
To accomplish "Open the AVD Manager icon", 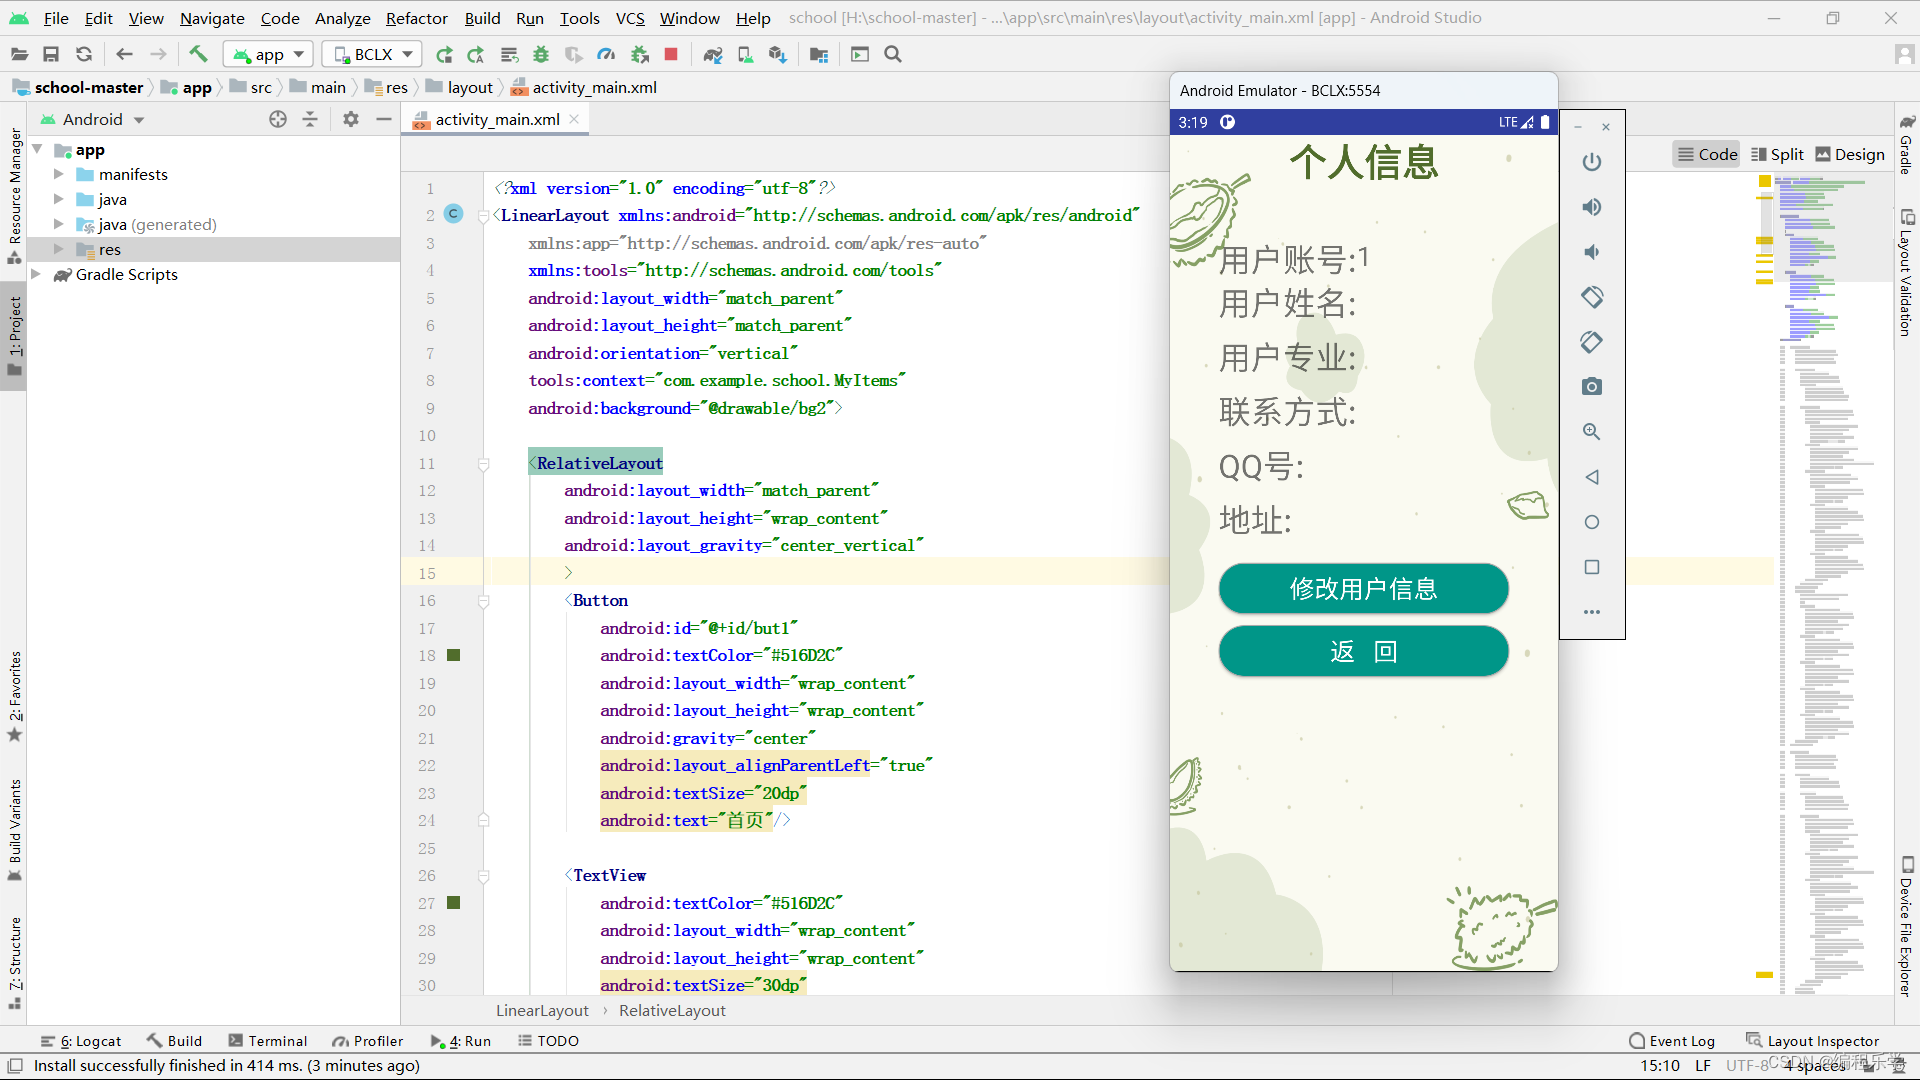I will pos(745,54).
